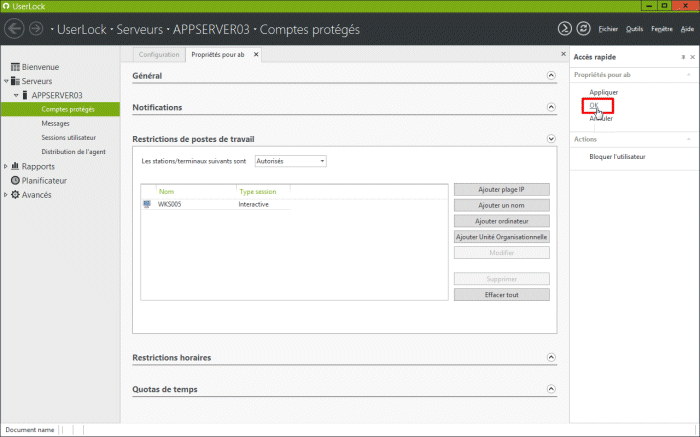Click the Effacer tout button
The width and height of the screenshot is (700, 437).
coord(502,295)
